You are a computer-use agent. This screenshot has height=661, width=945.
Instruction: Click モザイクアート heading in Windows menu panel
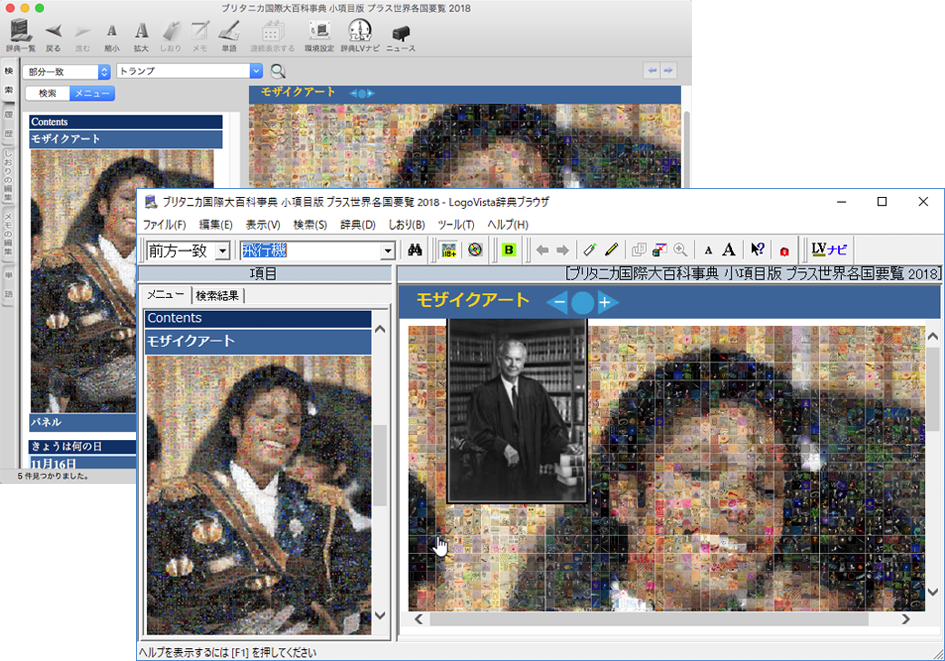(257, 341)
